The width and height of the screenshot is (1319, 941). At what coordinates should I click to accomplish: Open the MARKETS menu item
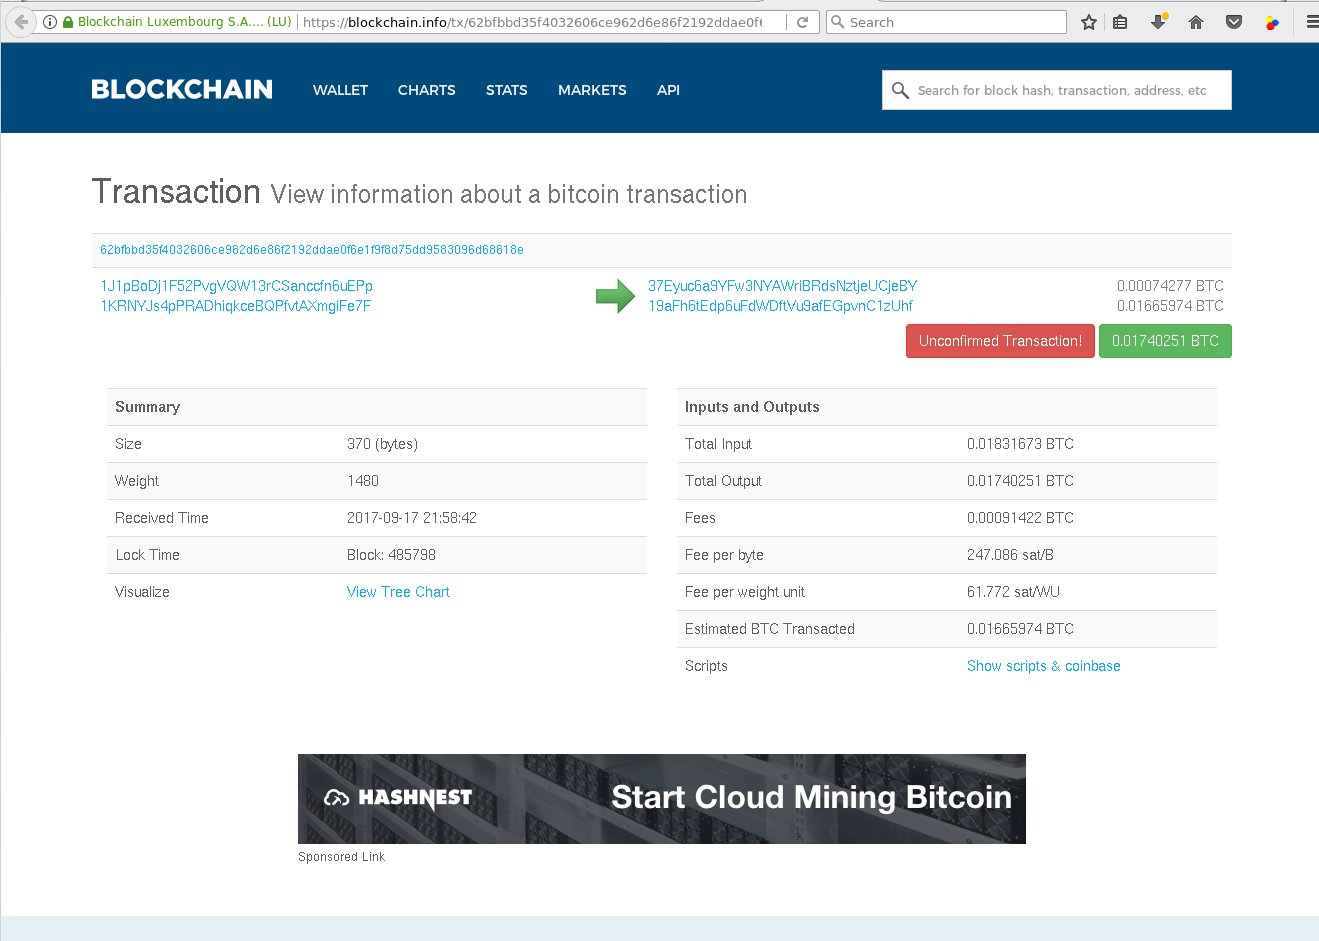[x=592, y=90]
